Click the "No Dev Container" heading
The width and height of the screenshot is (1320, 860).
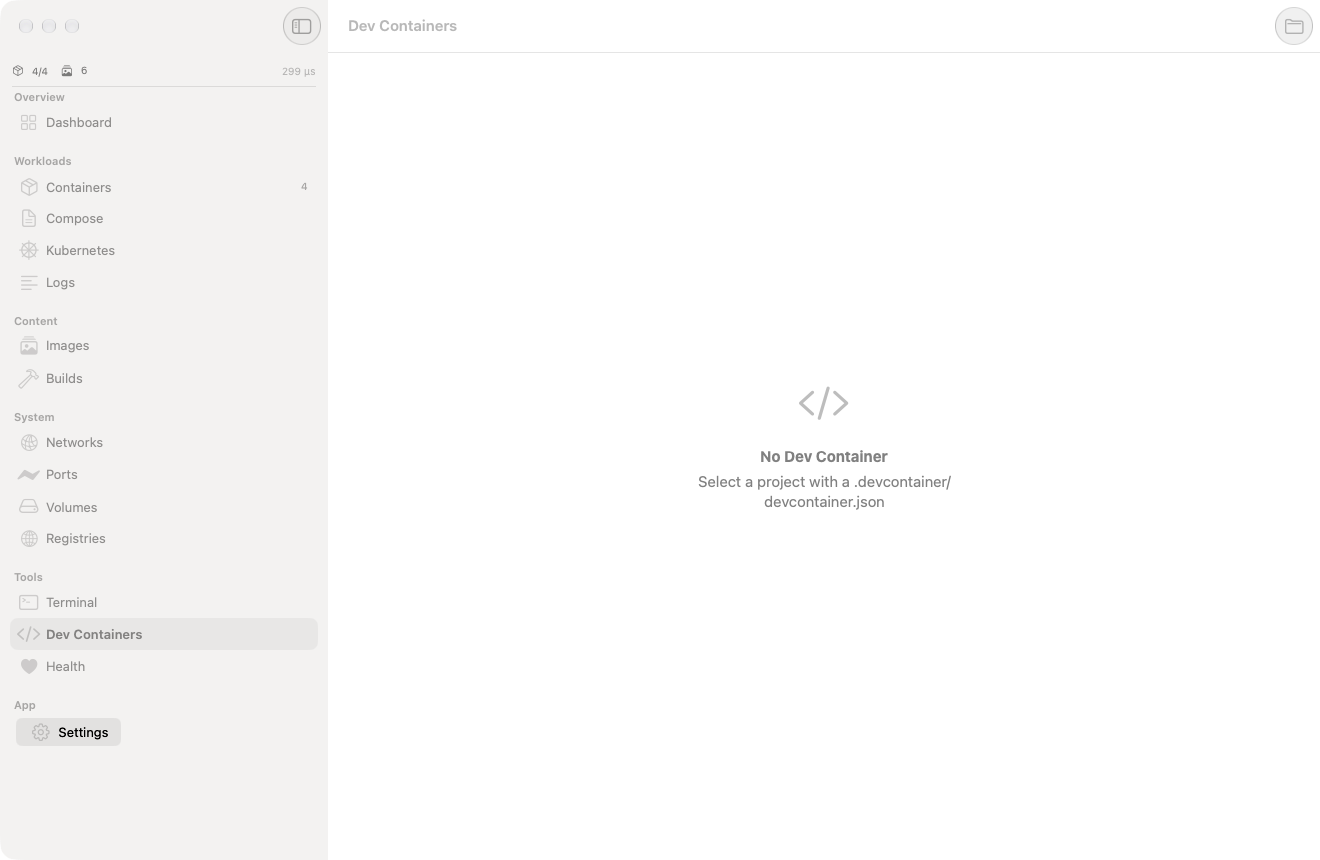point(824,456)
